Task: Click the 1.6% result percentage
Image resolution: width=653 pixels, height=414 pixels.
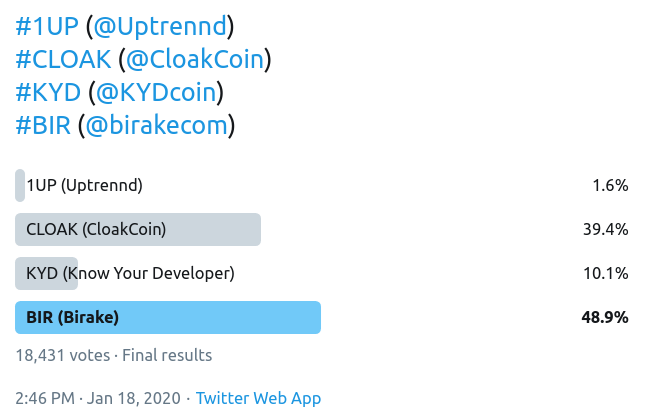Action: [610, 185]
